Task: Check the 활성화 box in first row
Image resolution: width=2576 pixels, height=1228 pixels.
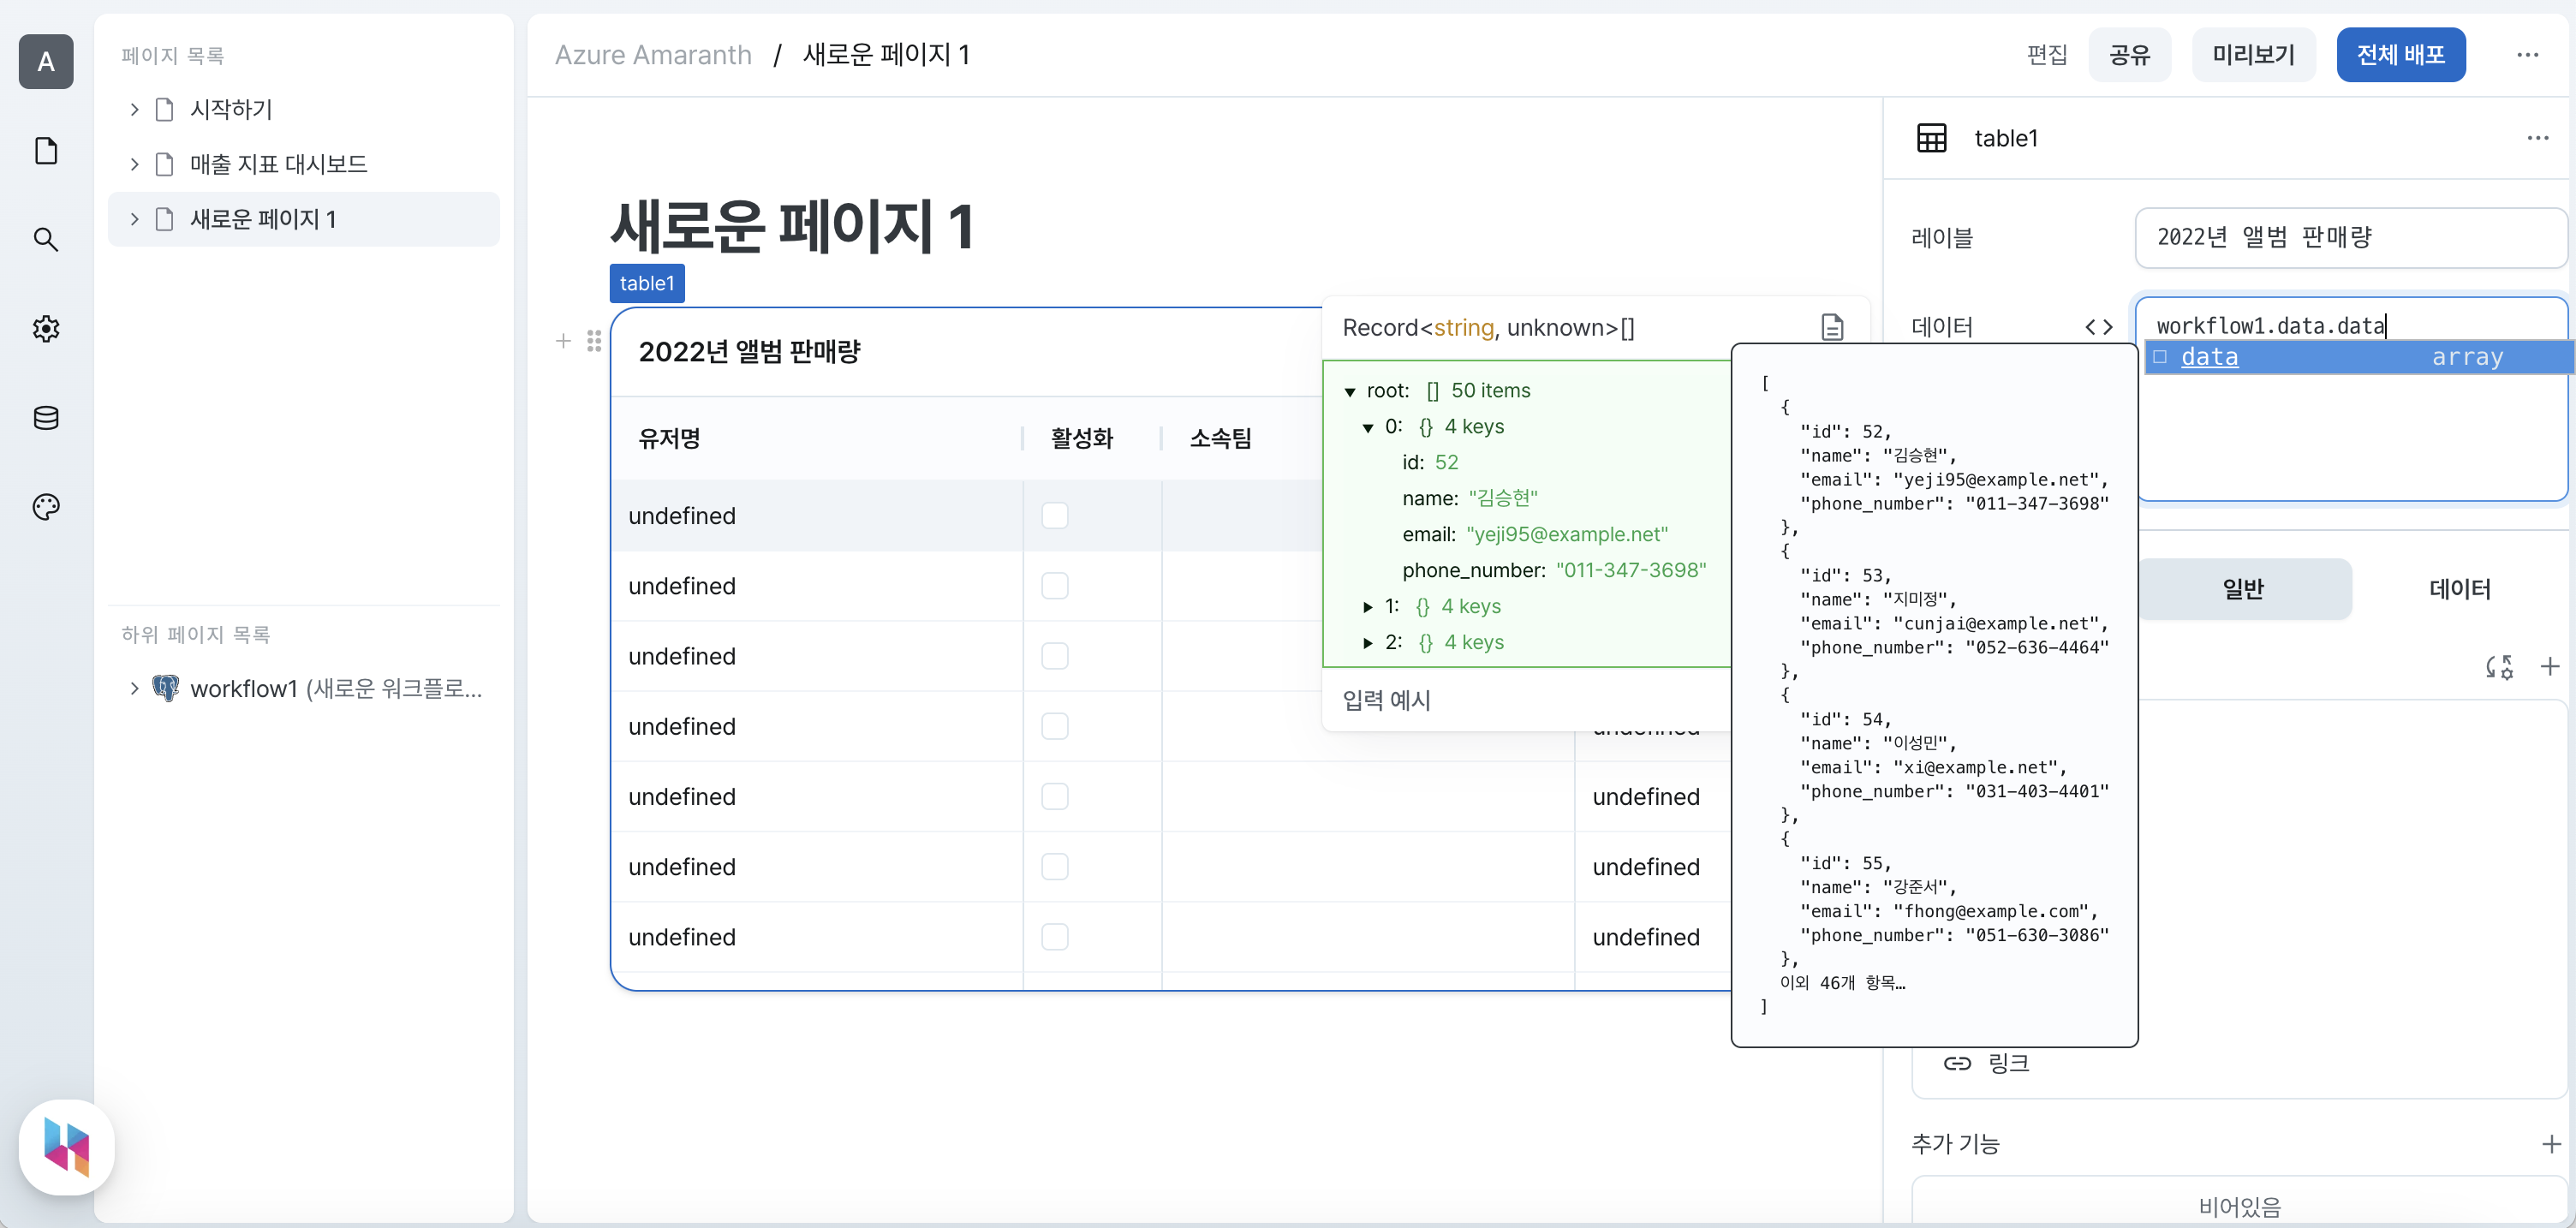Action: [x=1055, y=516]
